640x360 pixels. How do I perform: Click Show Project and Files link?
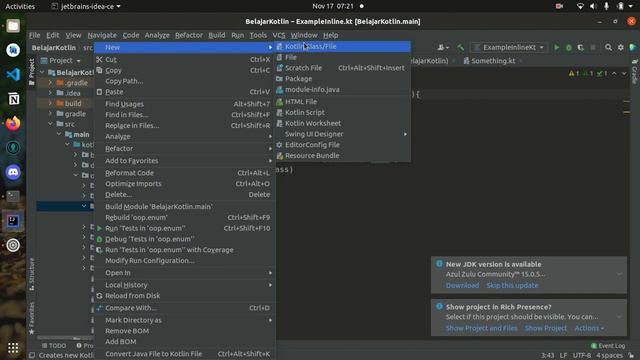click(481, 328)
